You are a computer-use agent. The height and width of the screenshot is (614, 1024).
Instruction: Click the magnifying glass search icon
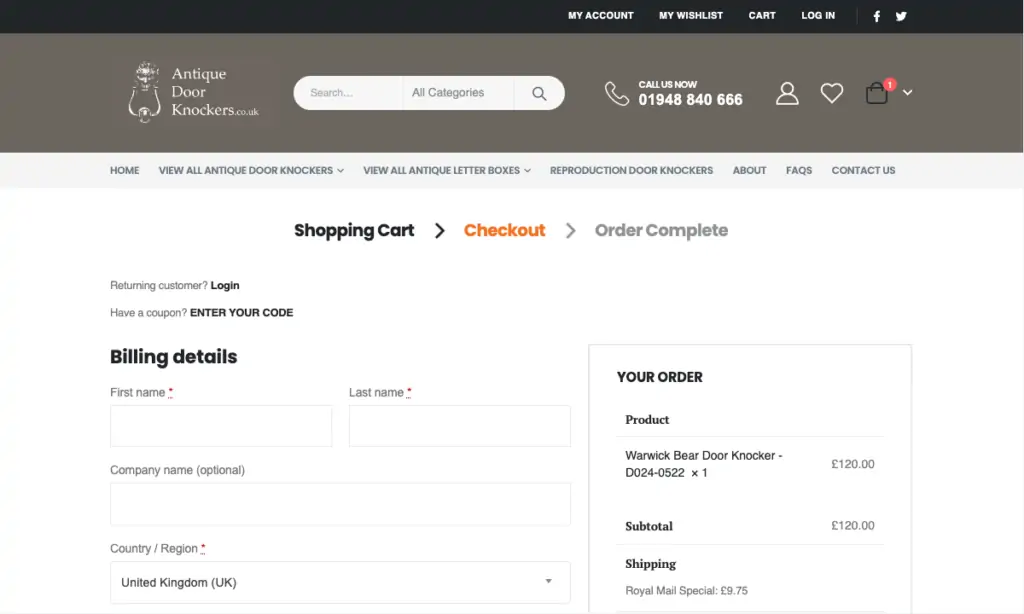[x=539, y=93]
